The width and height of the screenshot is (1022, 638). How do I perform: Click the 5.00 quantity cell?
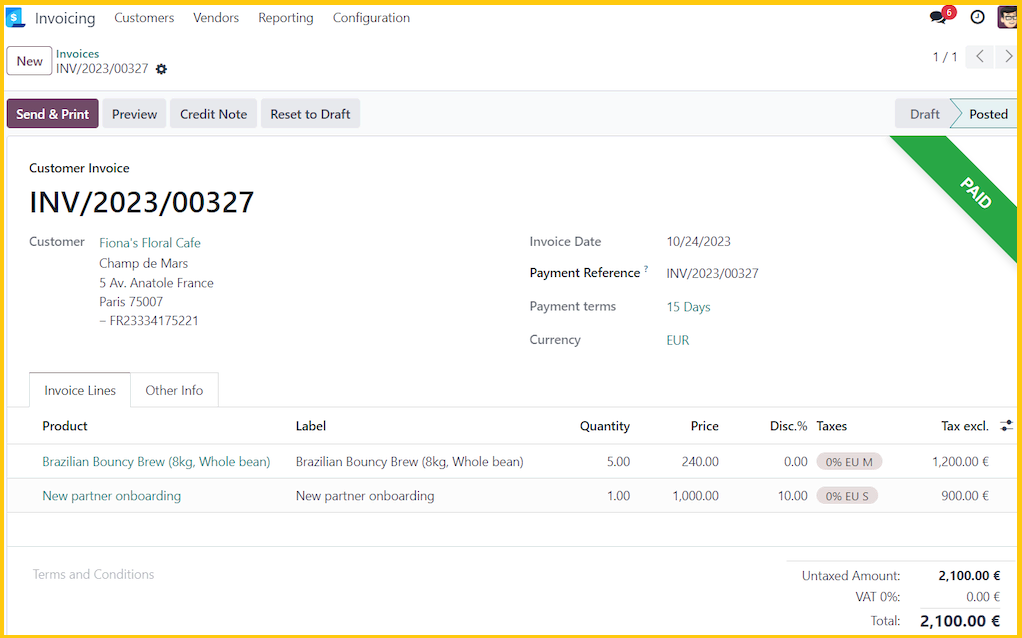(619, 461)
